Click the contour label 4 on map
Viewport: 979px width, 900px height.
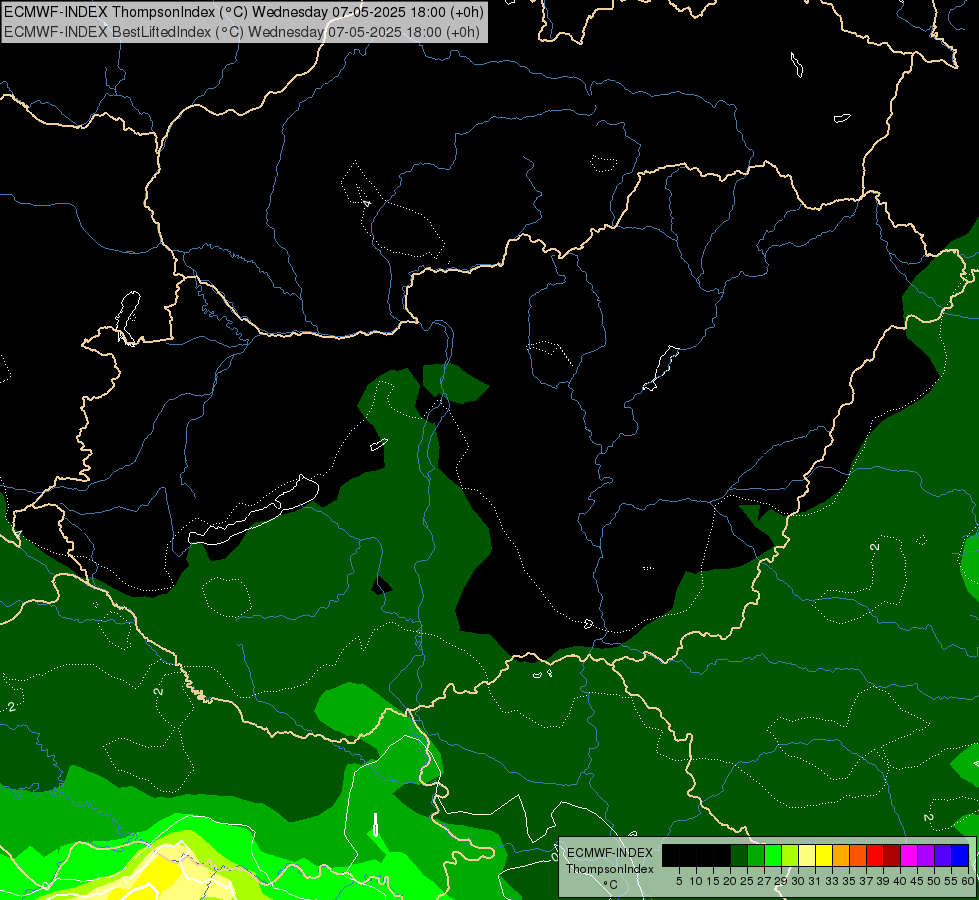pos(367,203)
